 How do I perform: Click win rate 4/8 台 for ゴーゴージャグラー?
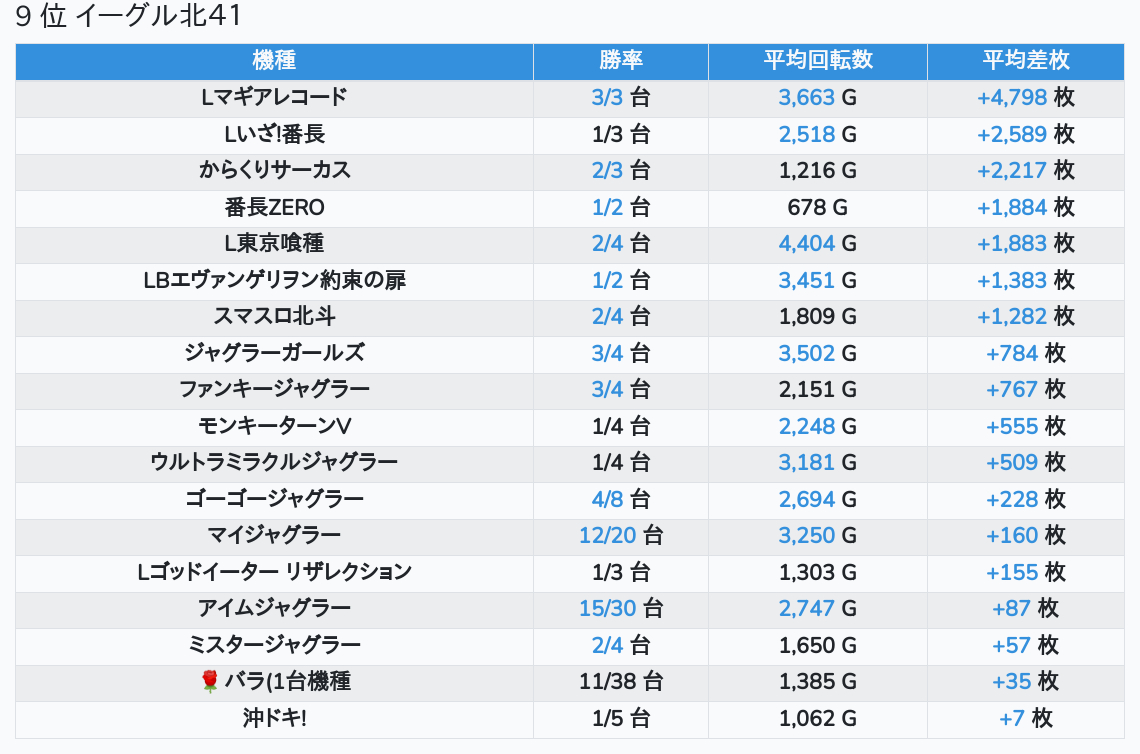click(621, 499)
